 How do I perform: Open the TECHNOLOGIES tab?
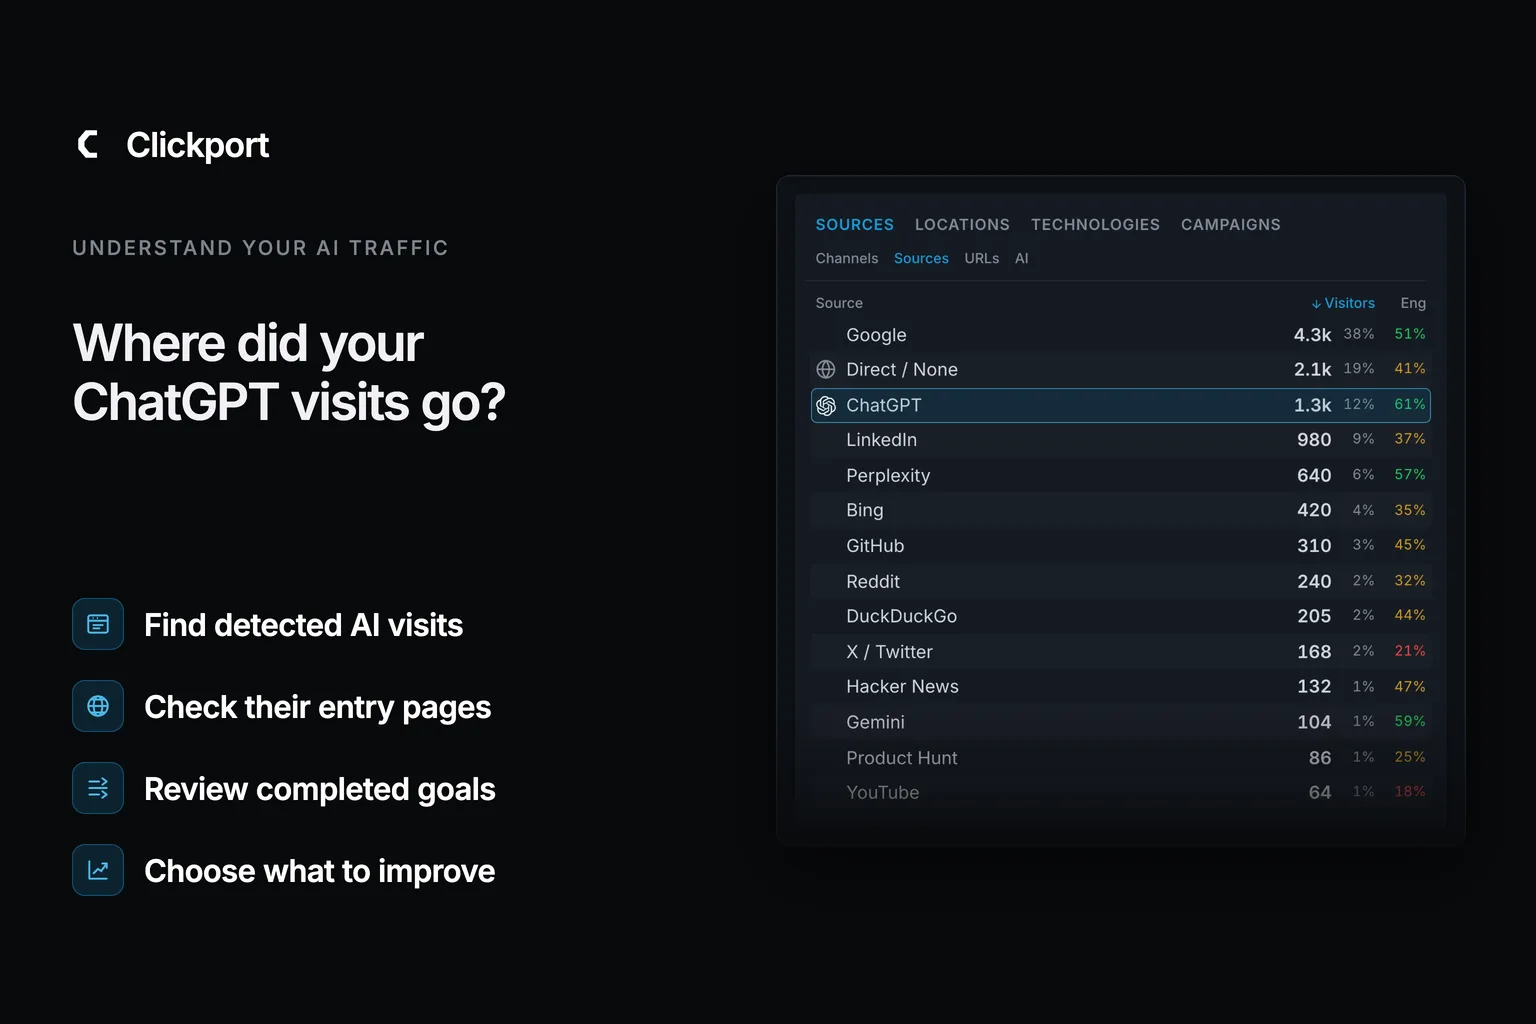click(1095, 225)
